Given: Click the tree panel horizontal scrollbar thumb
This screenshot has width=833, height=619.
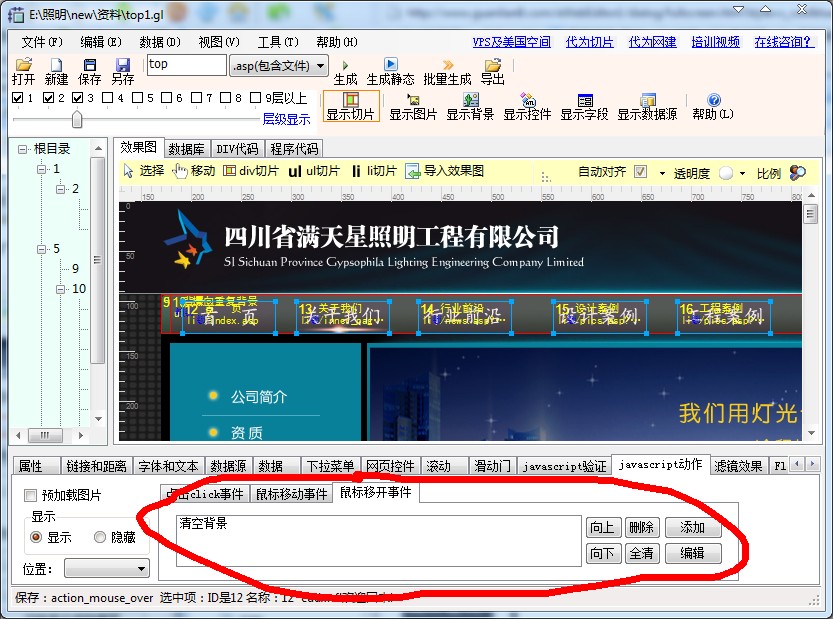Looking at the screenshot, I should [45, 436].
